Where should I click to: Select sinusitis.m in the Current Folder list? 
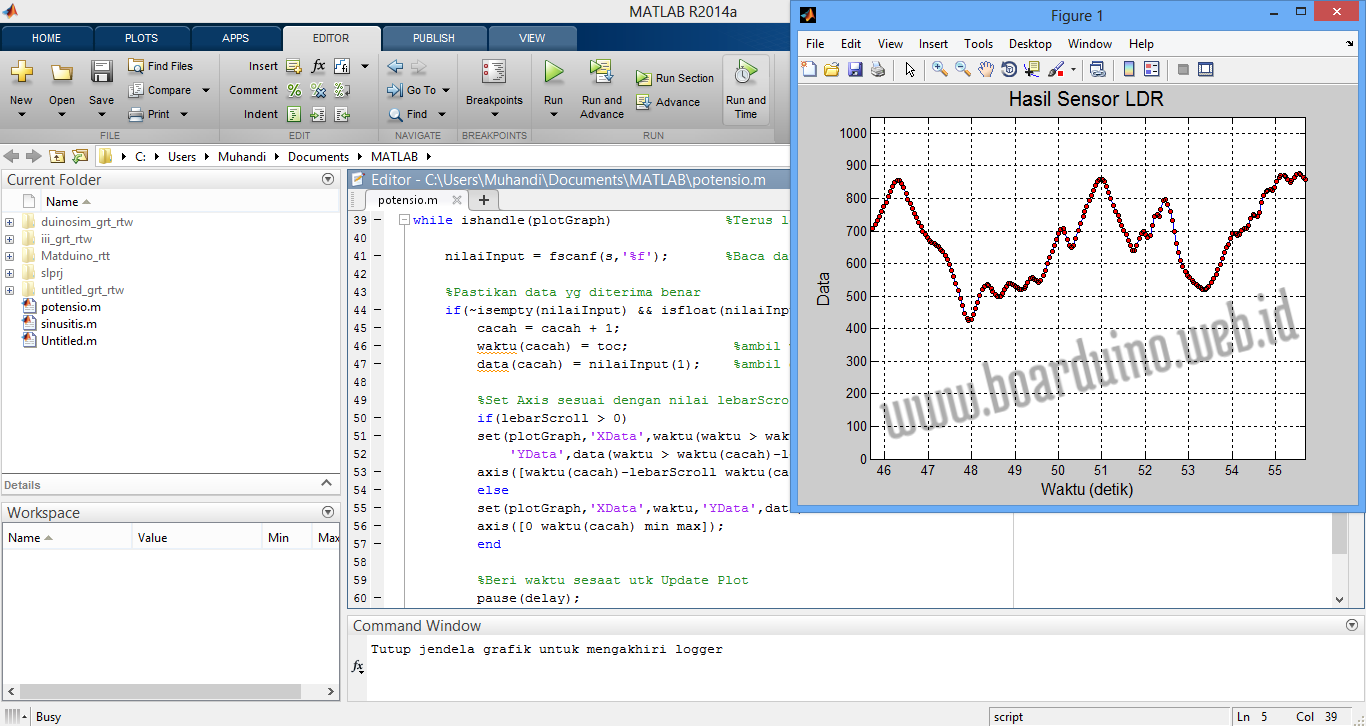tap(69, 324)
